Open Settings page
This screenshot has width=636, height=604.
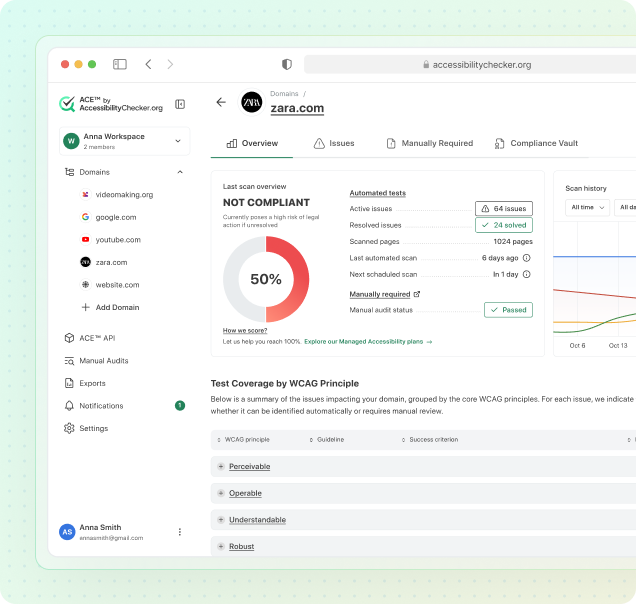coord(86,428)
